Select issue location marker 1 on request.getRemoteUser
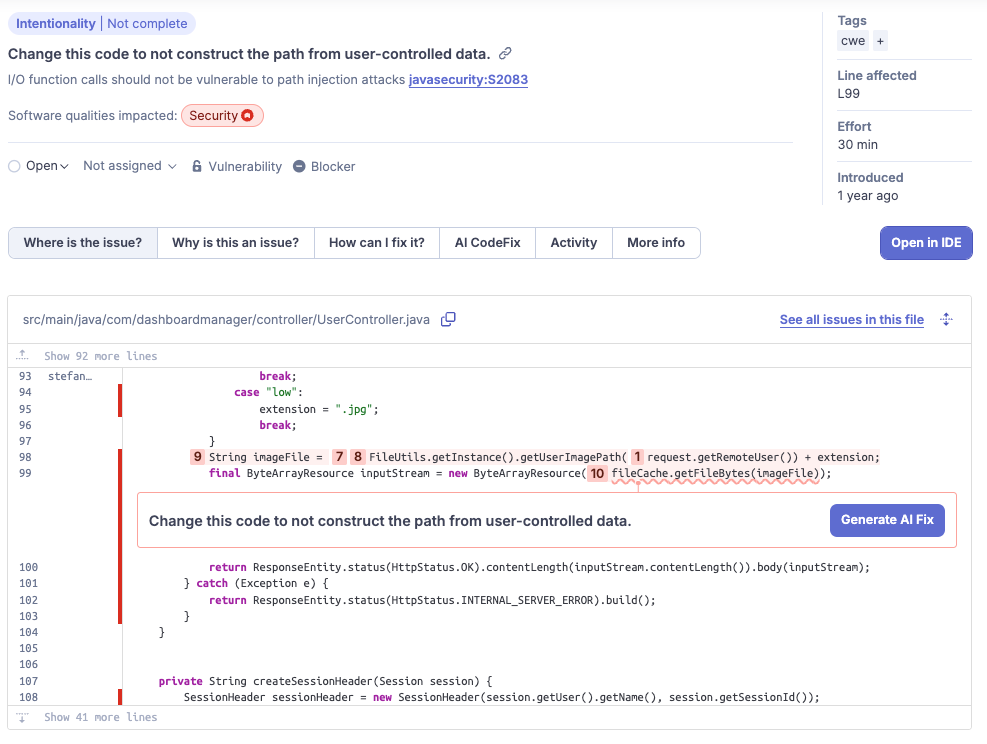The height and width of the screenshot is (744, 987). tap(637, 457)
